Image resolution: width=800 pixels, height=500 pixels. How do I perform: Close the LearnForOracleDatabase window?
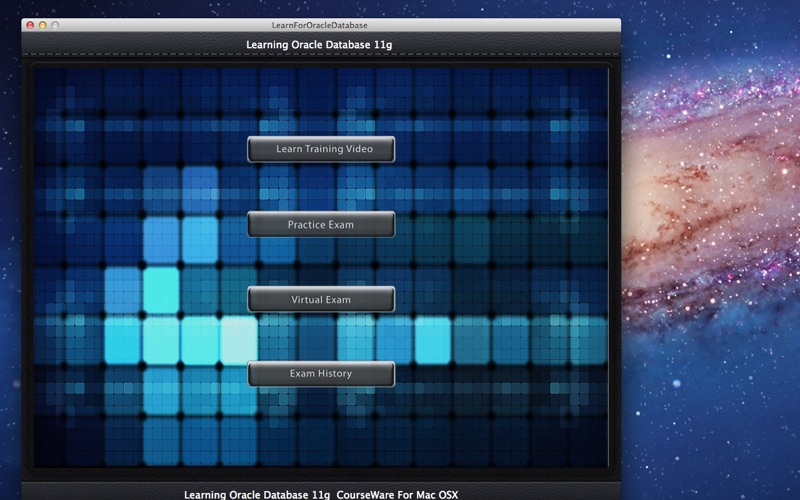[x=30, y=25]
